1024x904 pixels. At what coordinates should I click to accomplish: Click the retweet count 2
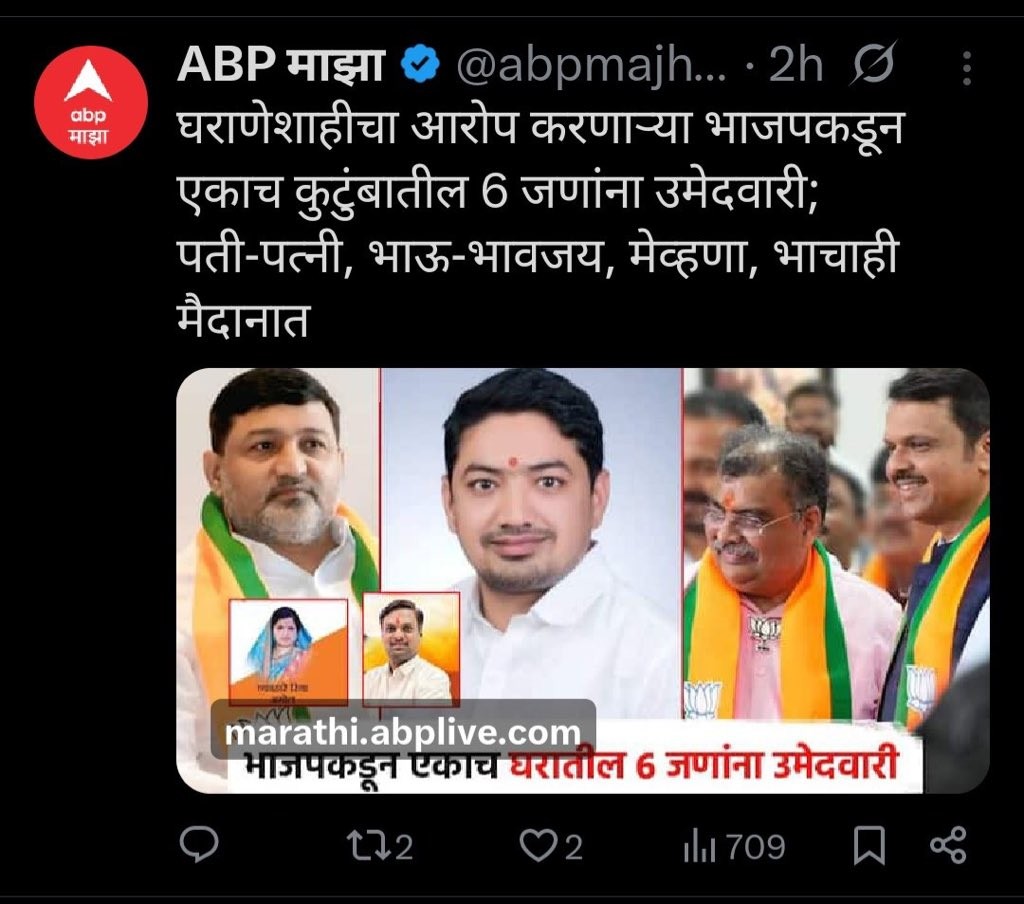click(x=404, y=848)
